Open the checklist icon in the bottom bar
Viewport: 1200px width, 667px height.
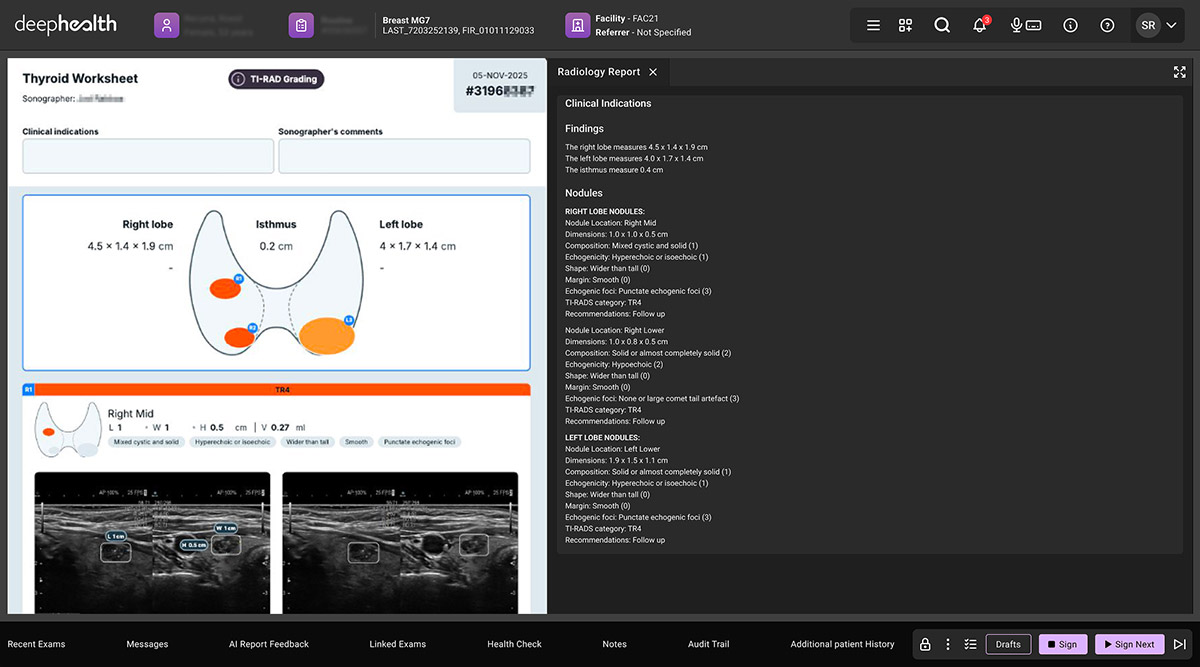[970, 644]
